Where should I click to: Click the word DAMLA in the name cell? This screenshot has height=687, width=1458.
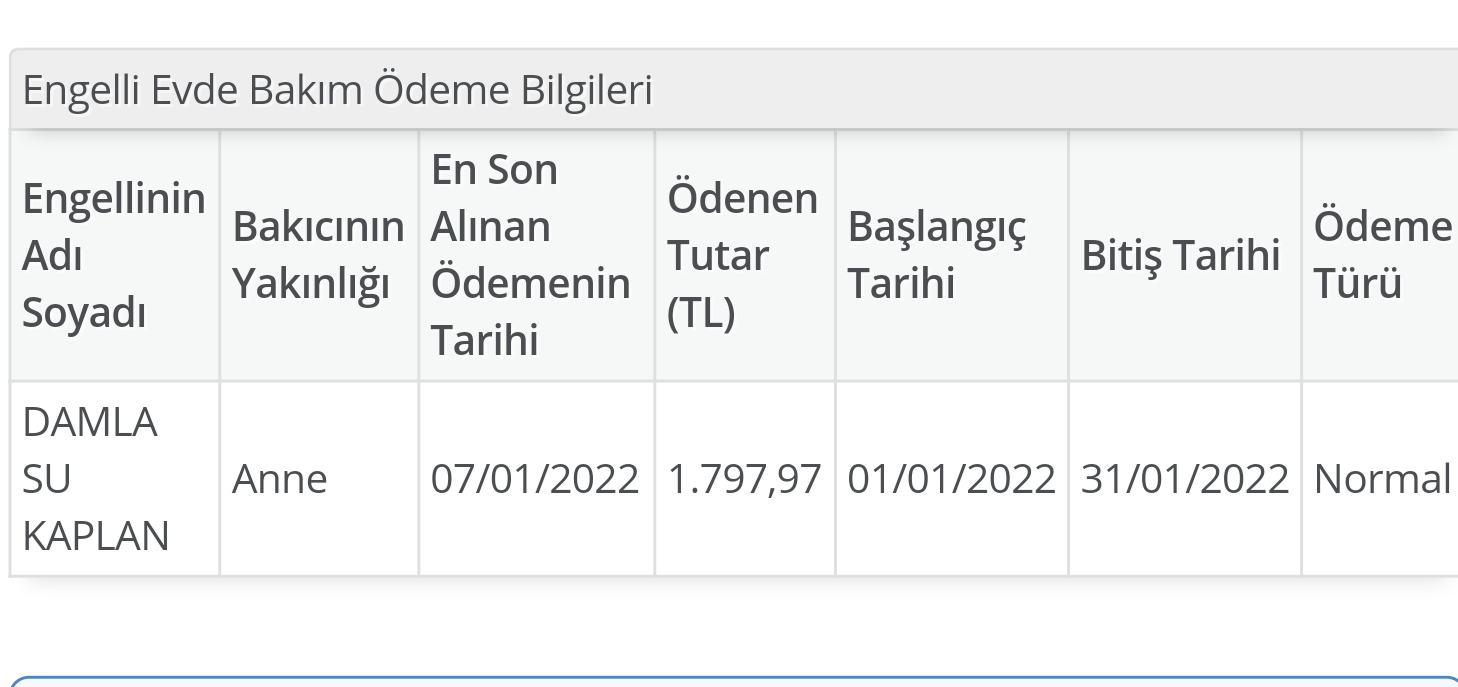click(x=90, y=423)
